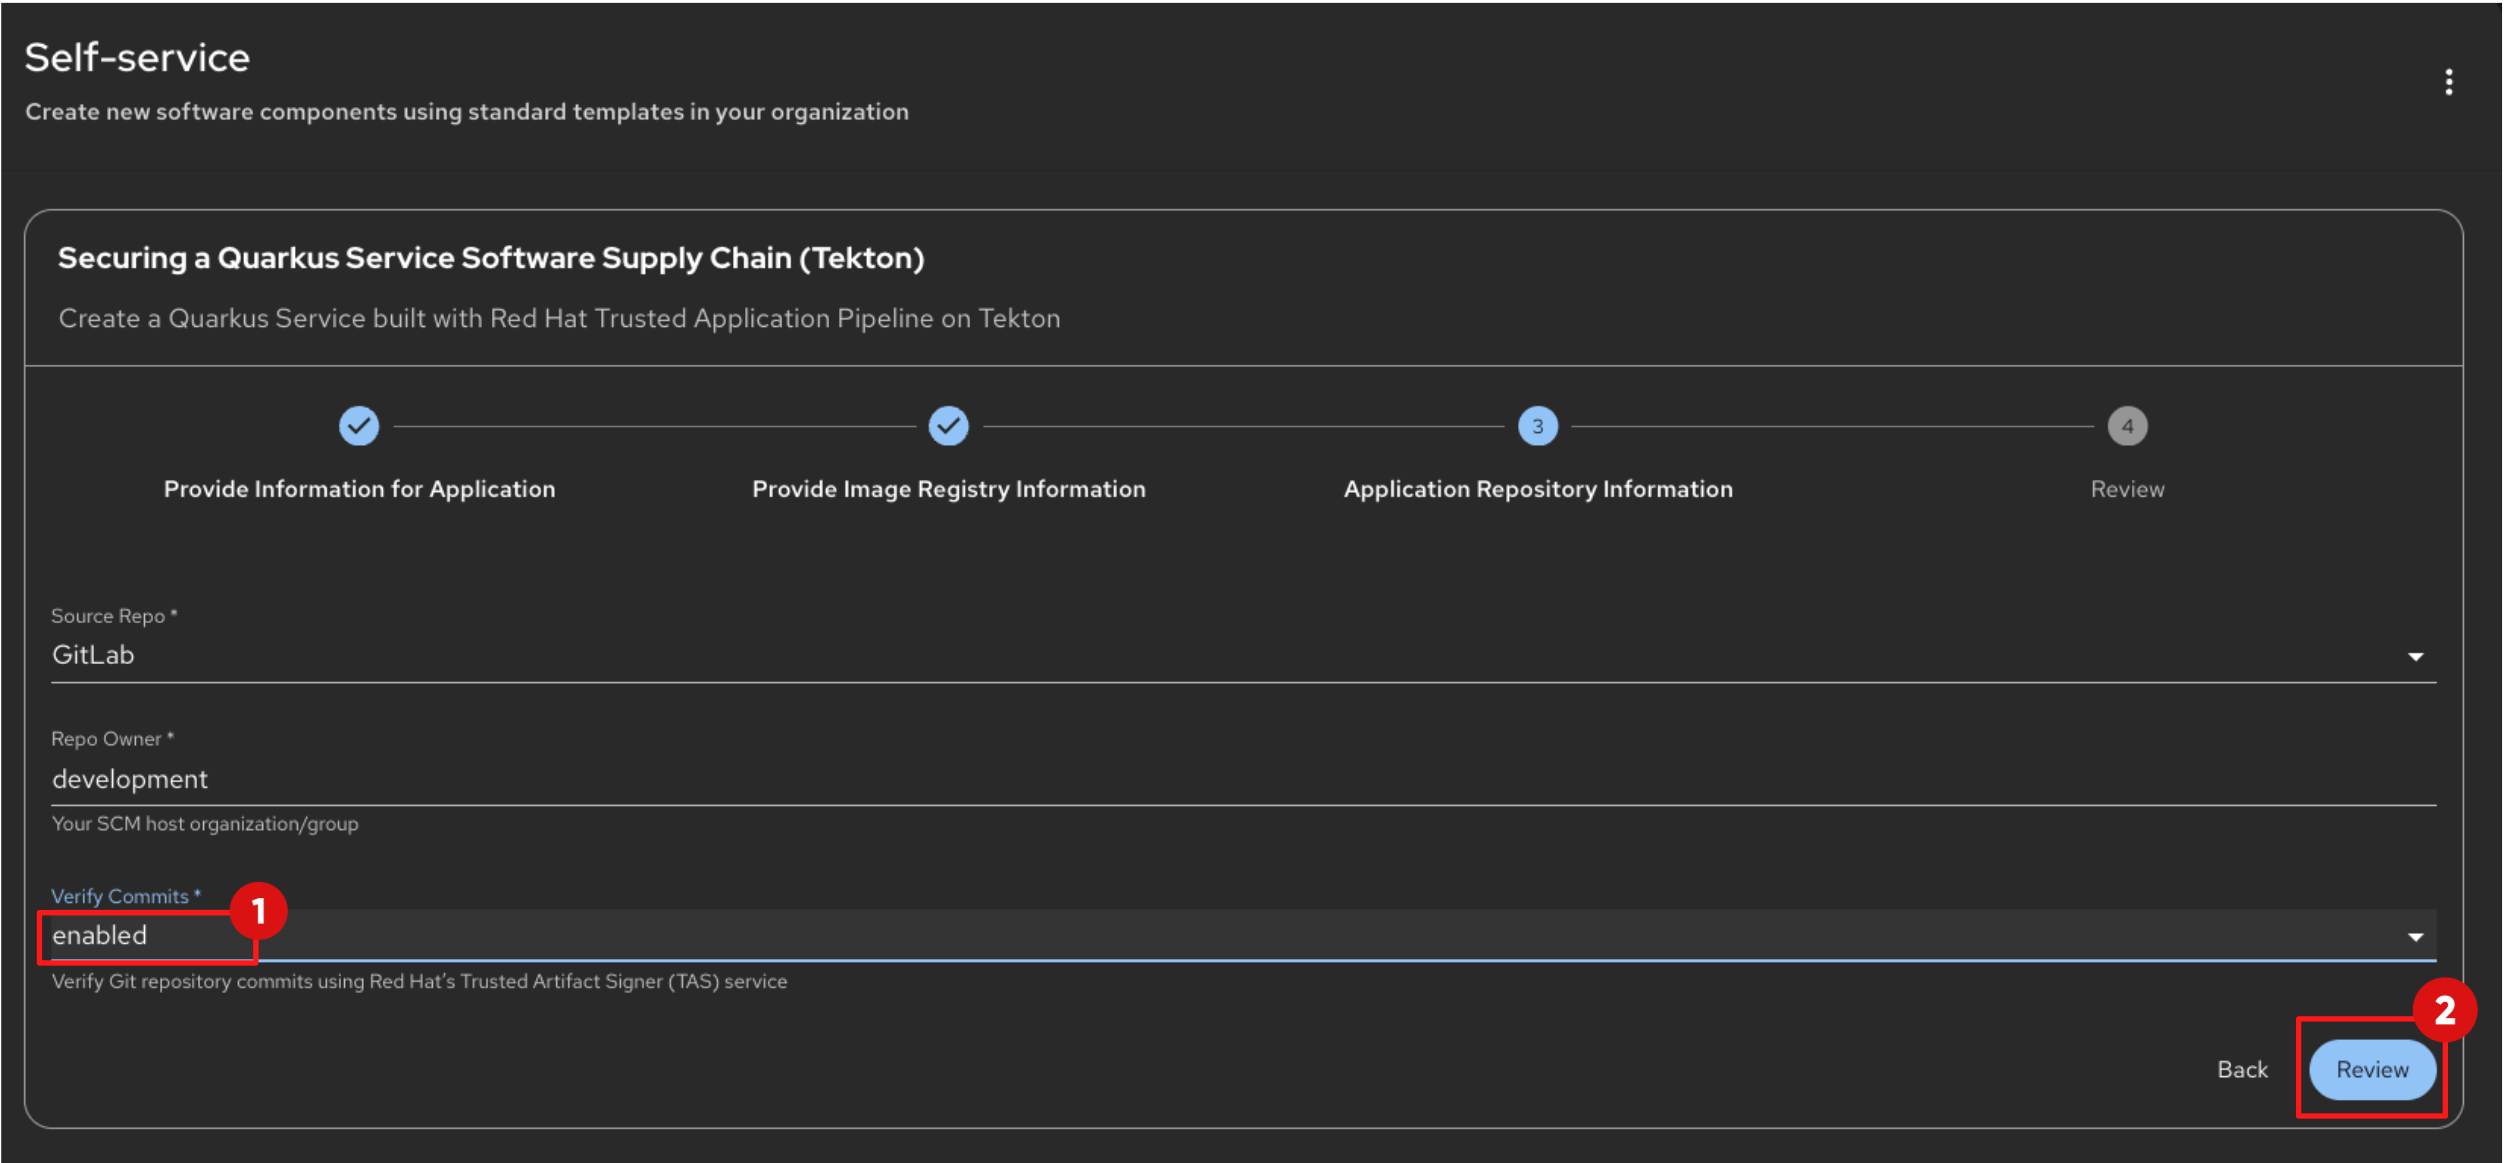
Task: Click the Back button
Action: [2242, 1069]
